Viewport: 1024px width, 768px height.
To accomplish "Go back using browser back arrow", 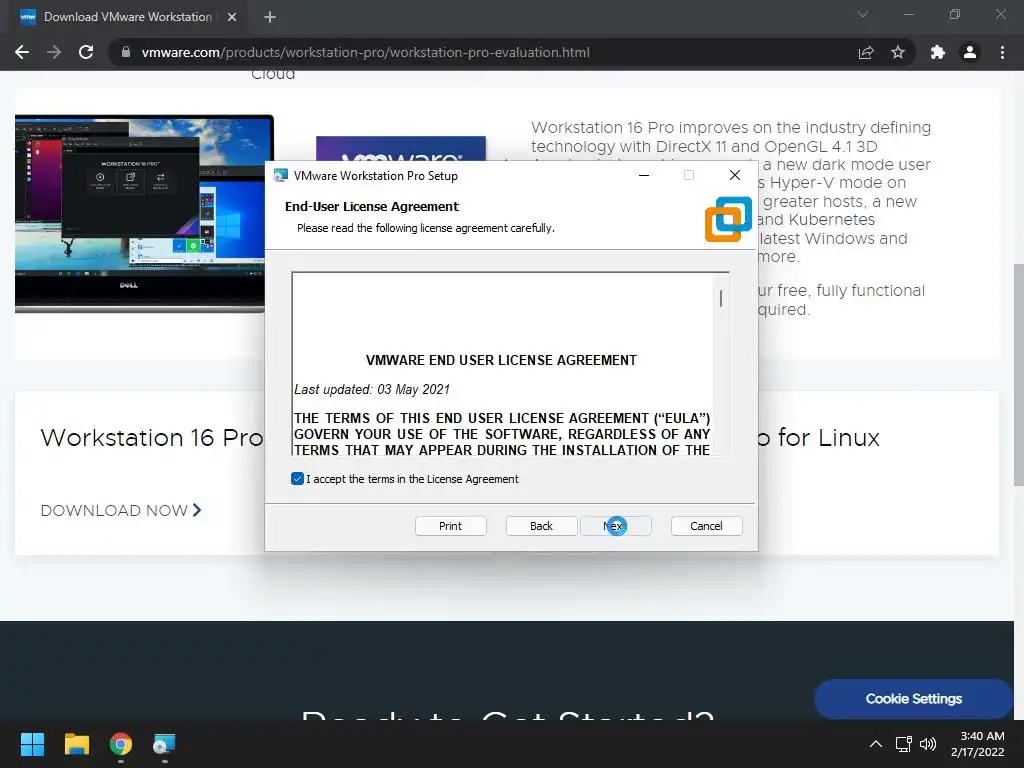I will click(x=22, y=52).
